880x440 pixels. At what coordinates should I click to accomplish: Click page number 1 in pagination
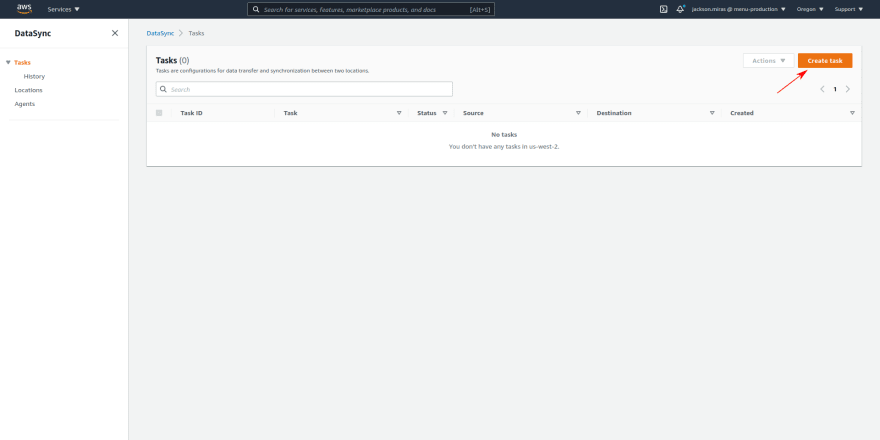pos(835,89)
